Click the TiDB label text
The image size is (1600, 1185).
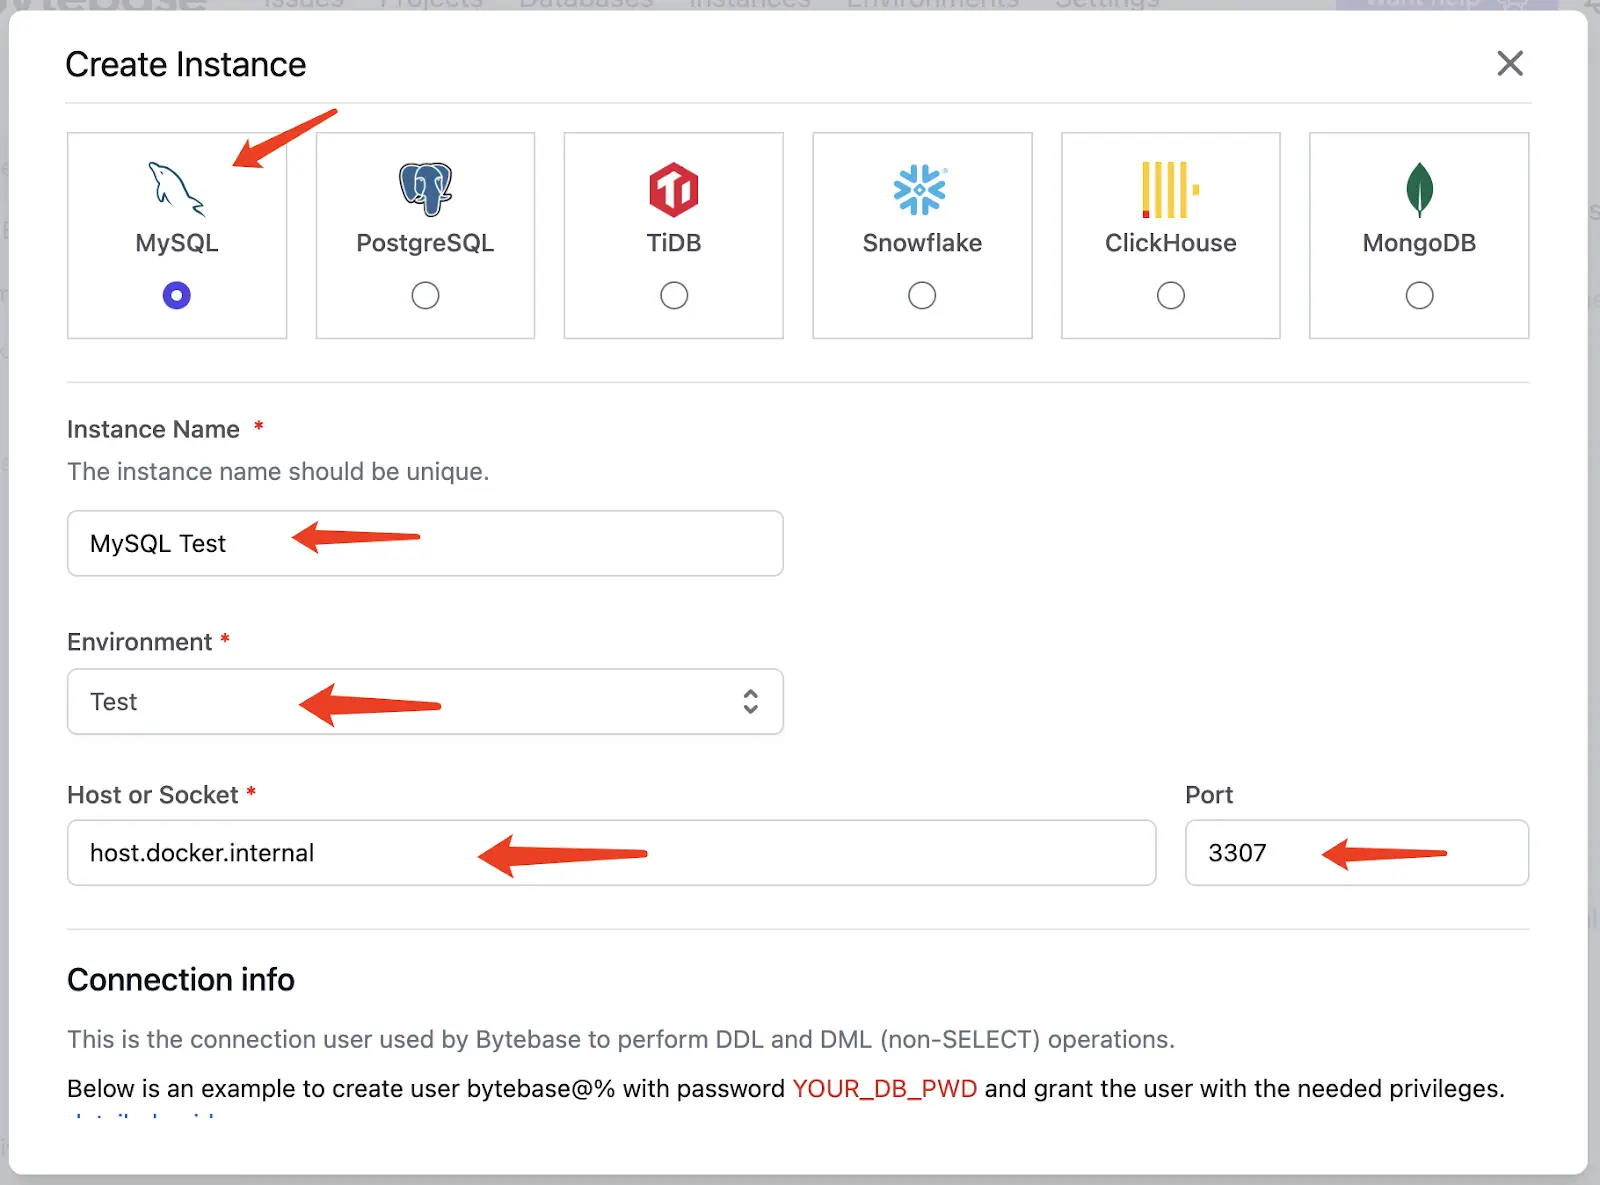pyautogui.click(x=674, y=243)
